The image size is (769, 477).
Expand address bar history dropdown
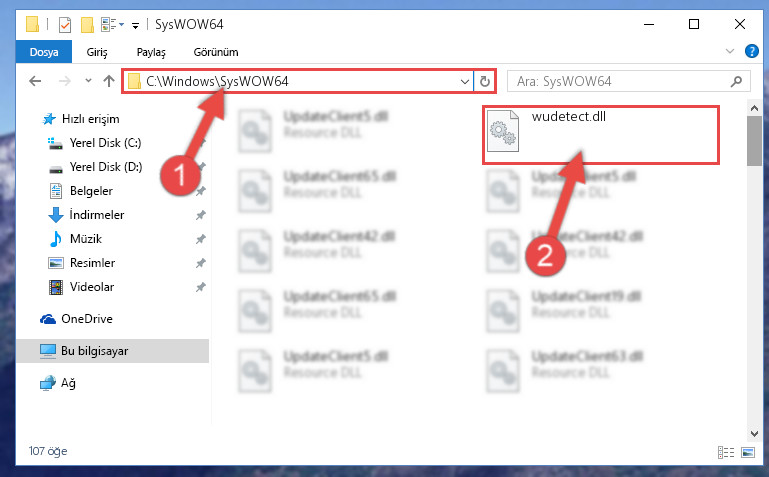coord(464,81)
